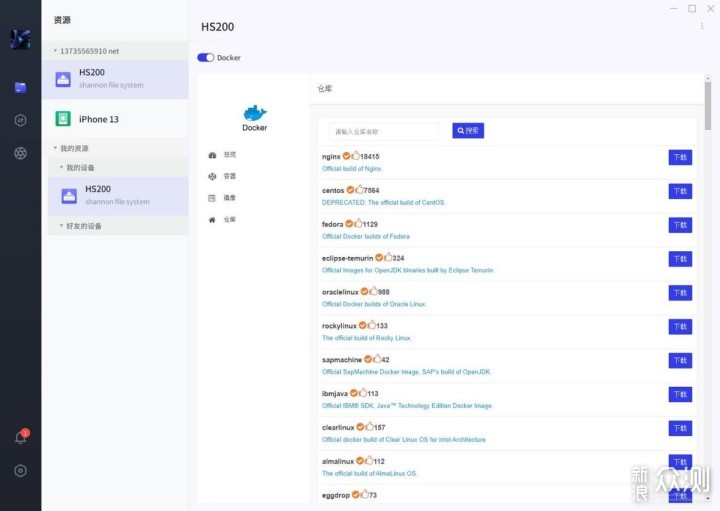The height and width of the screenshot is (511, 720).
Task: Collapse the 我的资源 section
Action: pyautogui.click(x=55, y=148)
